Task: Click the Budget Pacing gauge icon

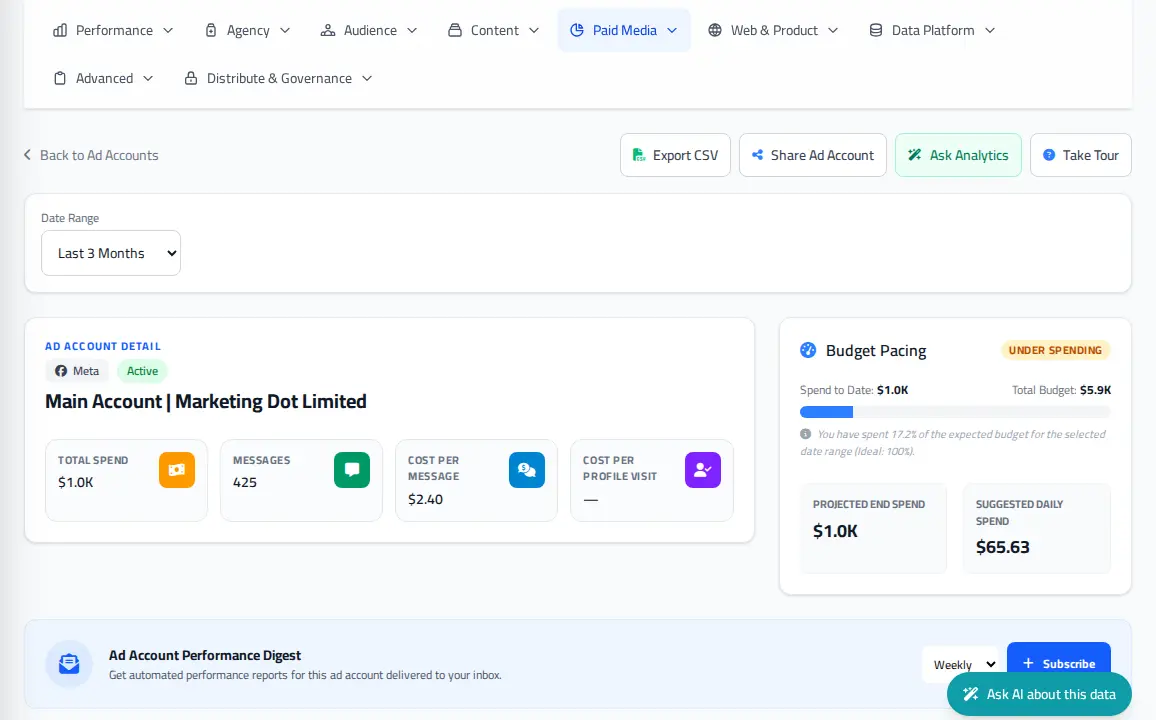Action: click(808, 350)
